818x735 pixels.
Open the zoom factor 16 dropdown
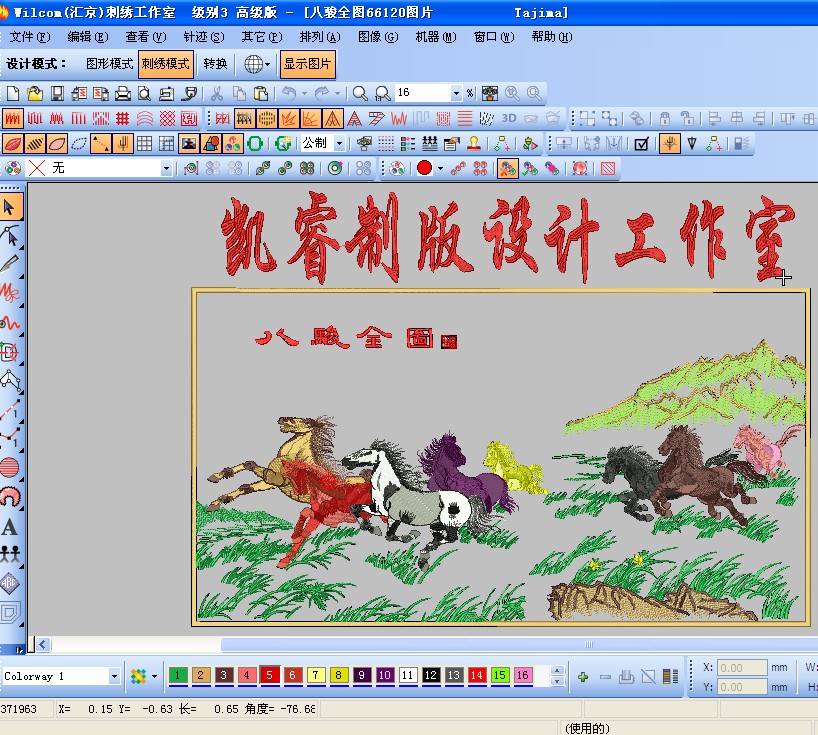[x=456, y=93]
